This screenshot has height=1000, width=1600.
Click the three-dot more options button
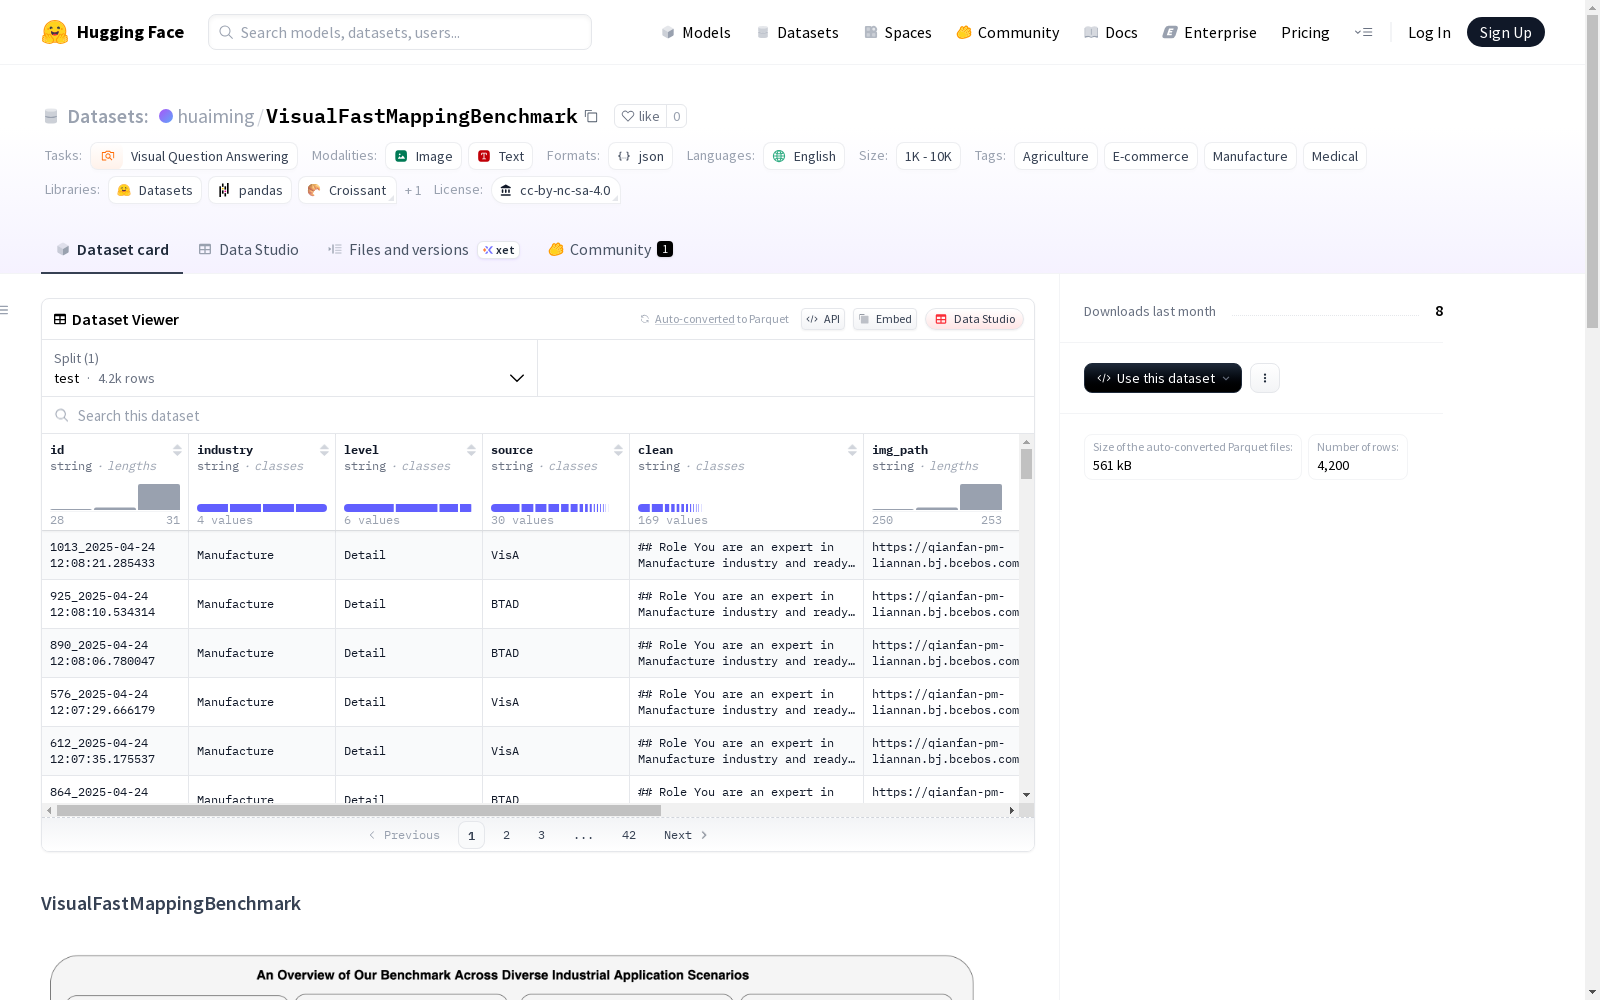click(1265, 378)
